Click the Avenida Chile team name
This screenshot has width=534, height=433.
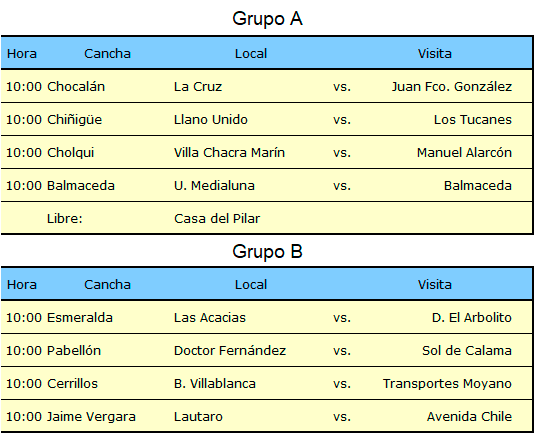click(470, 417)
